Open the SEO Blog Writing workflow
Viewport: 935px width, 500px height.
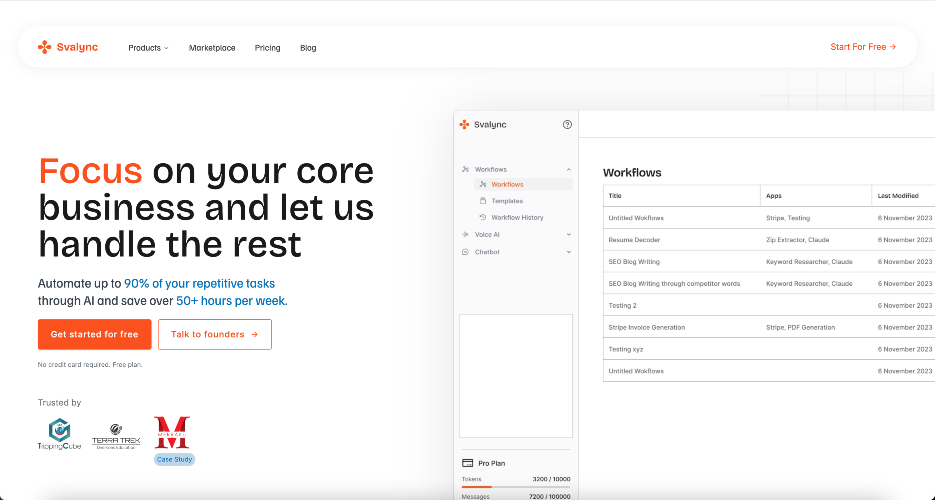[x=769, y=262]
